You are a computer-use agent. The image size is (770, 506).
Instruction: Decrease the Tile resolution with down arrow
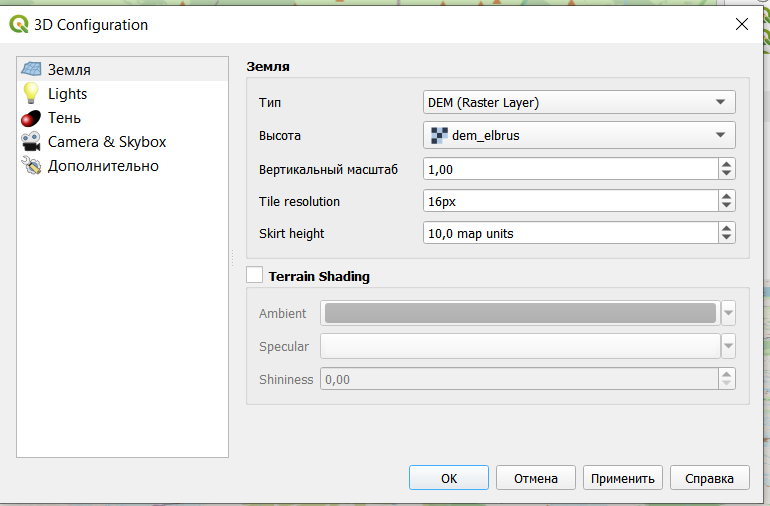pyautogui.click(x=726, y=206)
